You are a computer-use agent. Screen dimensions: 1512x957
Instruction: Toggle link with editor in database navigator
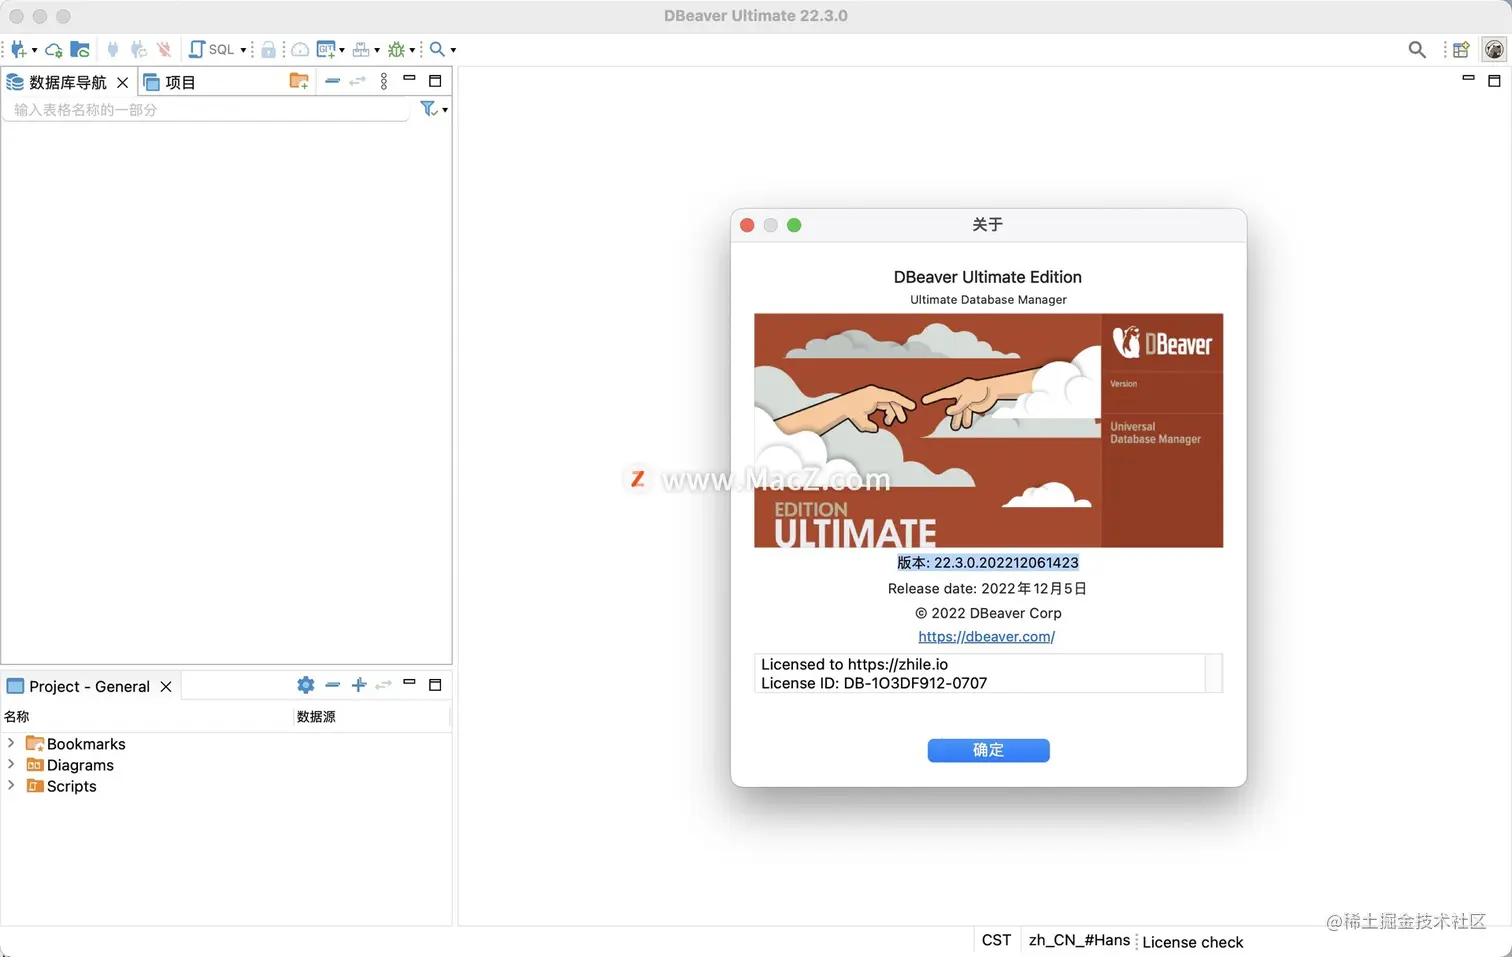click(x=357, y=81)
